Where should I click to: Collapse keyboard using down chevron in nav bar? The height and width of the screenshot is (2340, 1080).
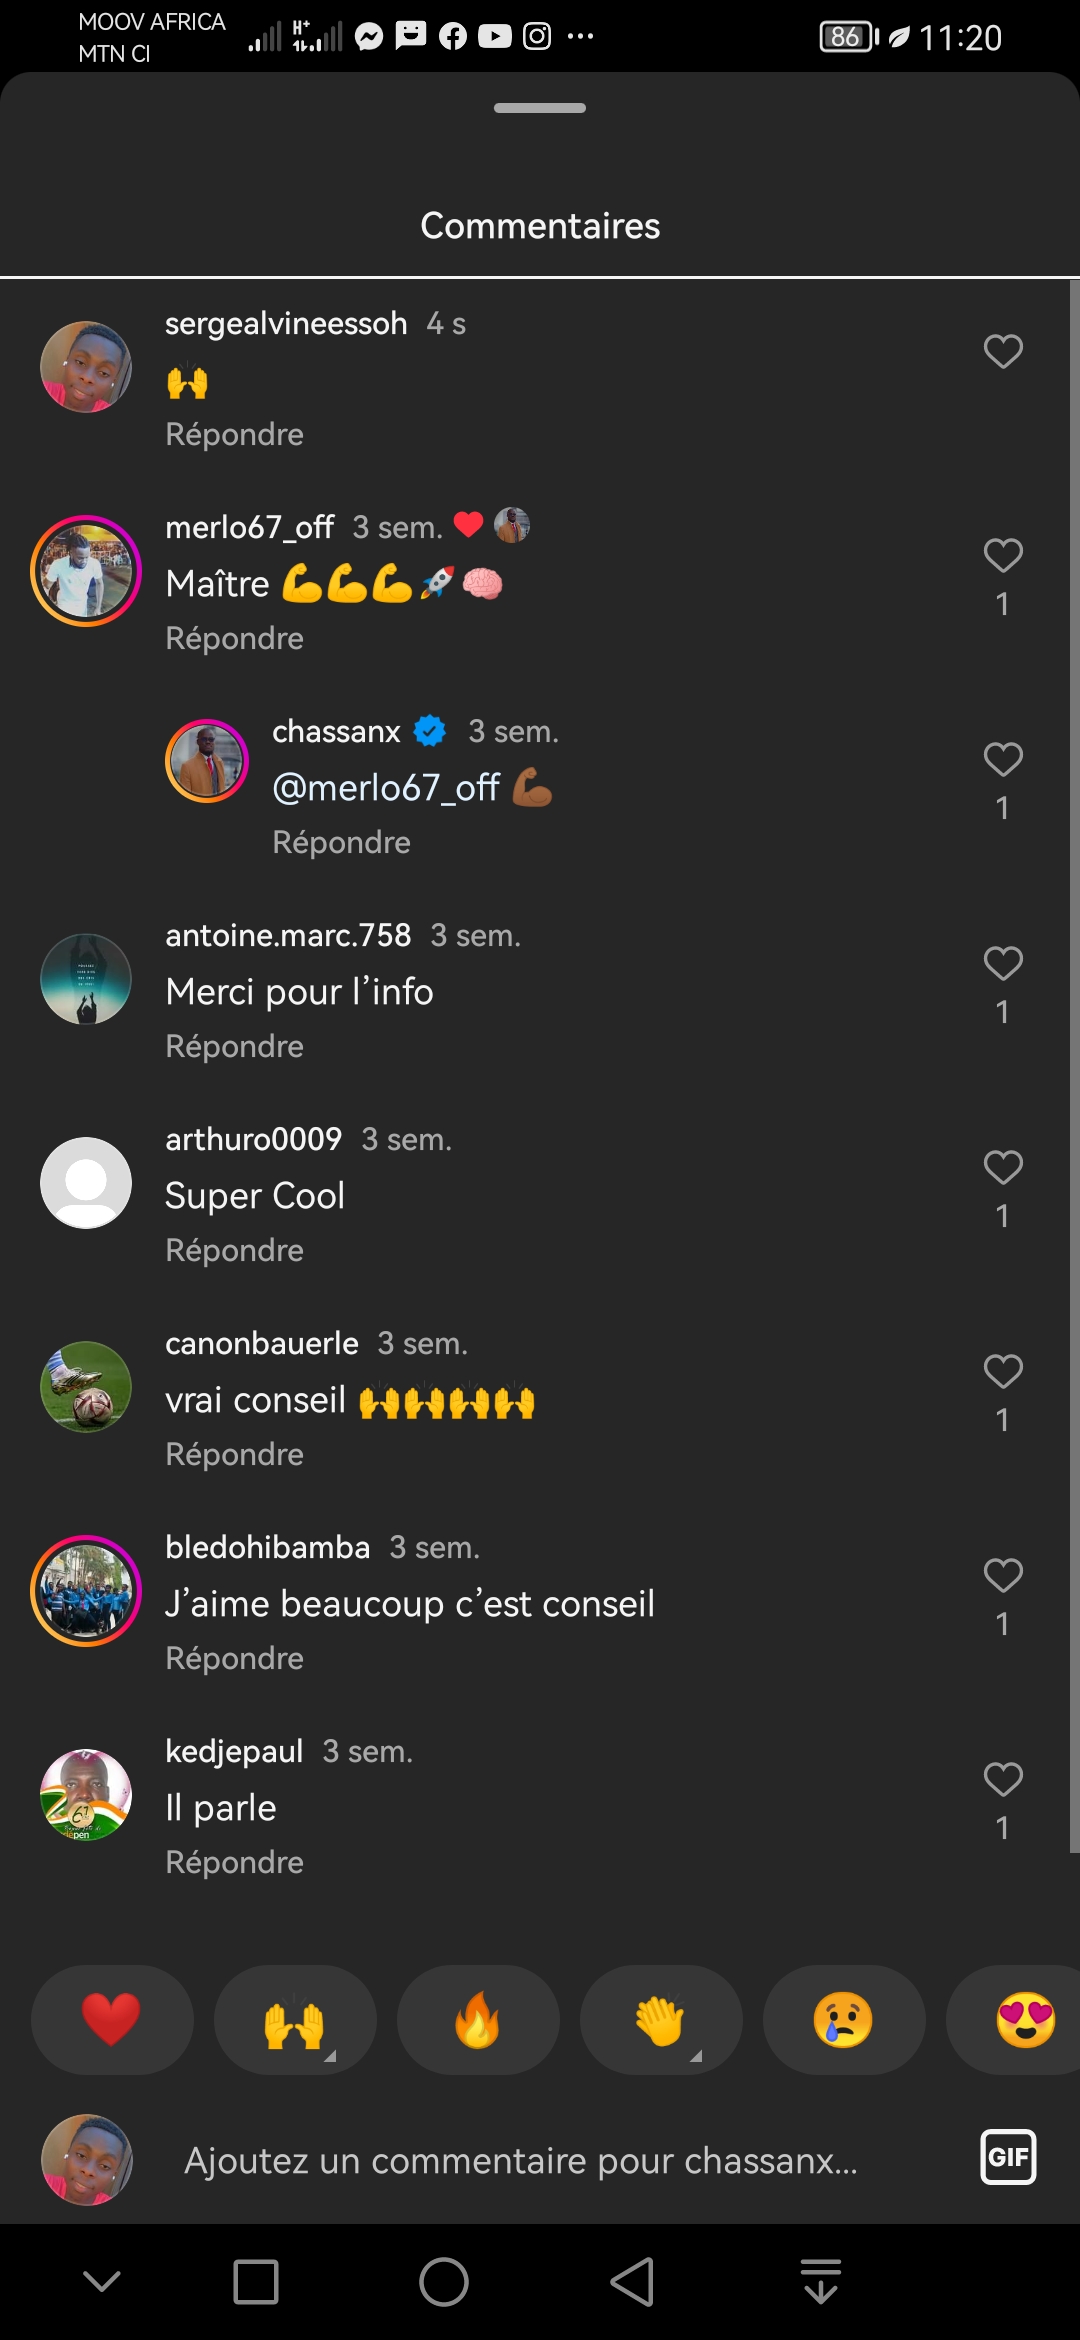[x=102, y=2282]
